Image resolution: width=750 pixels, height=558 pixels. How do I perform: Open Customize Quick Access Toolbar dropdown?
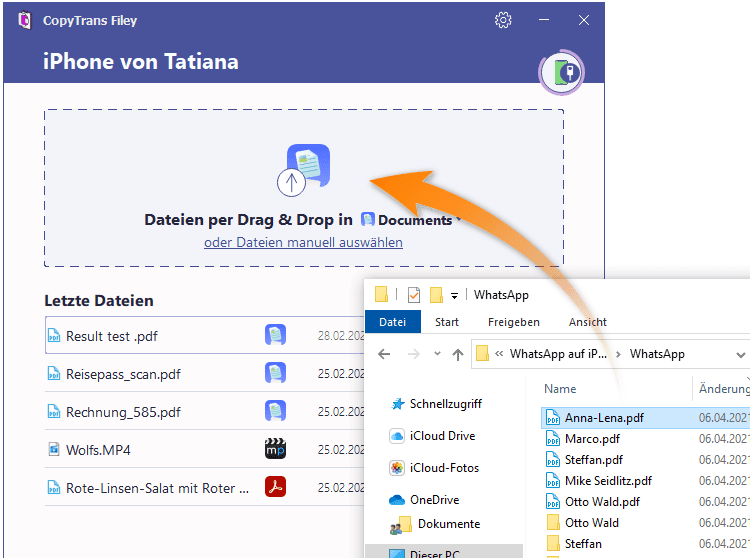454,295
